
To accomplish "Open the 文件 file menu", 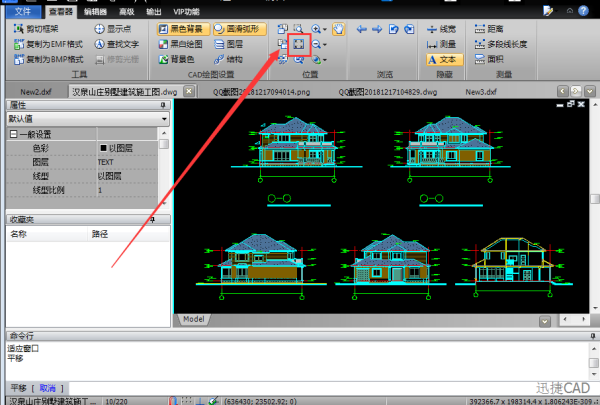I will pyautogui.click(x=24, y=11).
